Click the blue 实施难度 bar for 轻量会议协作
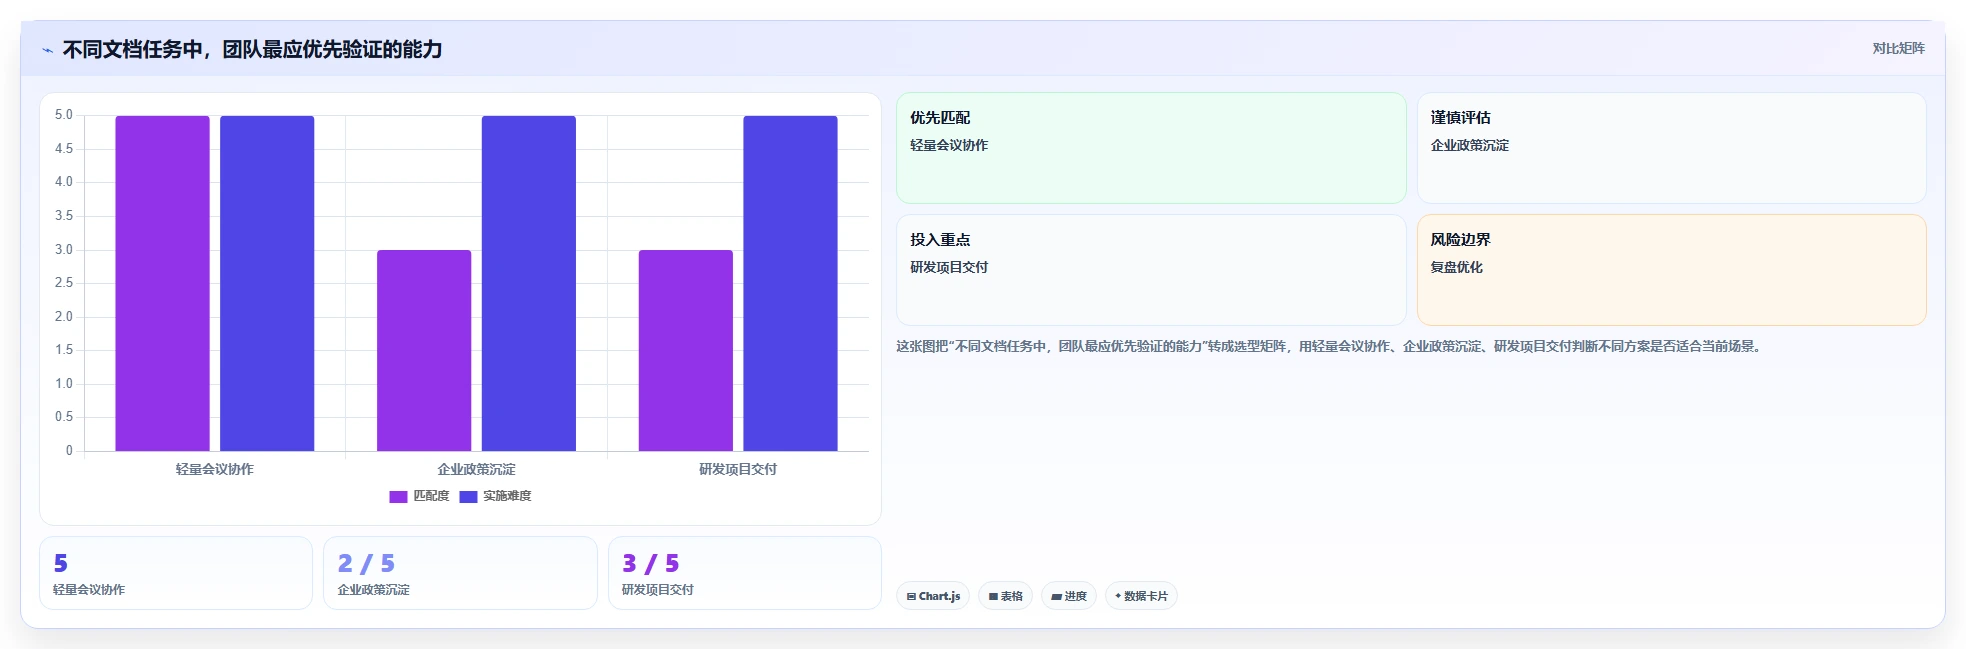Image resolution: width=1966 pixels, height=649 pixels. [267, 283]
